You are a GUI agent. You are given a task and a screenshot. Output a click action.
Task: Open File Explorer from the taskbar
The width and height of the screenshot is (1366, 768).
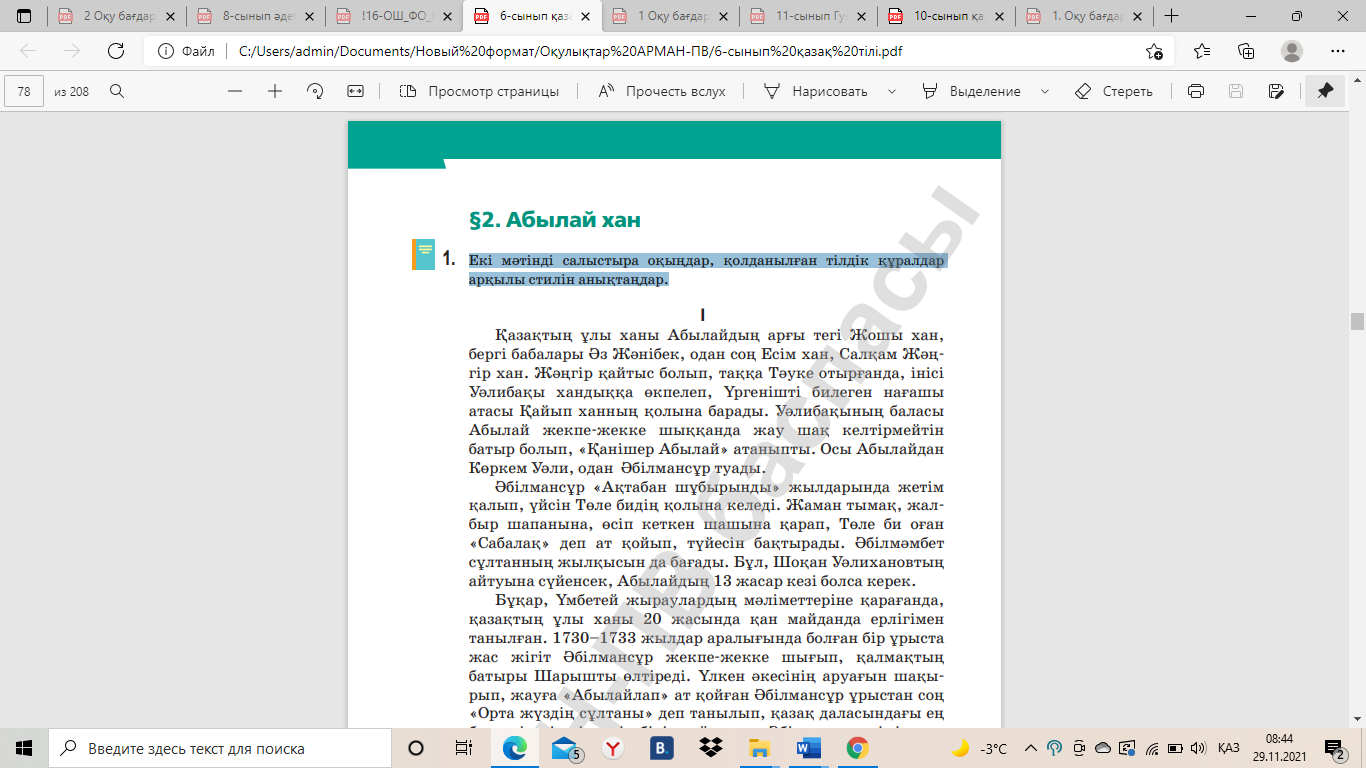pos(760,748)
